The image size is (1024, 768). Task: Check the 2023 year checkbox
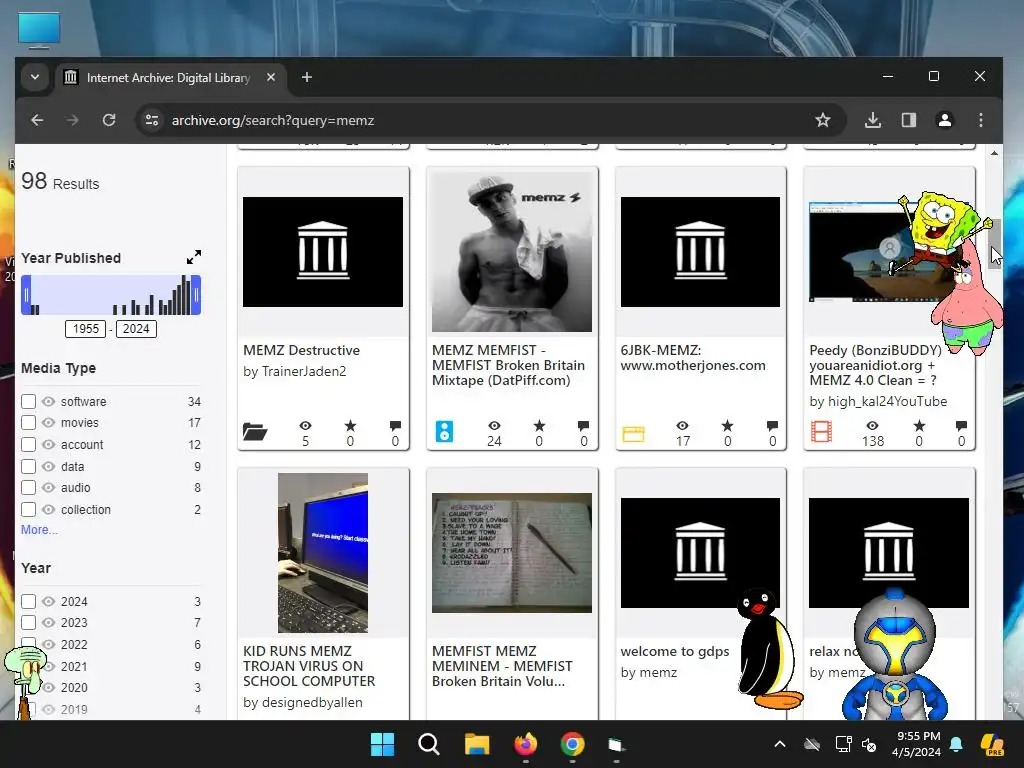click(28, 623)
